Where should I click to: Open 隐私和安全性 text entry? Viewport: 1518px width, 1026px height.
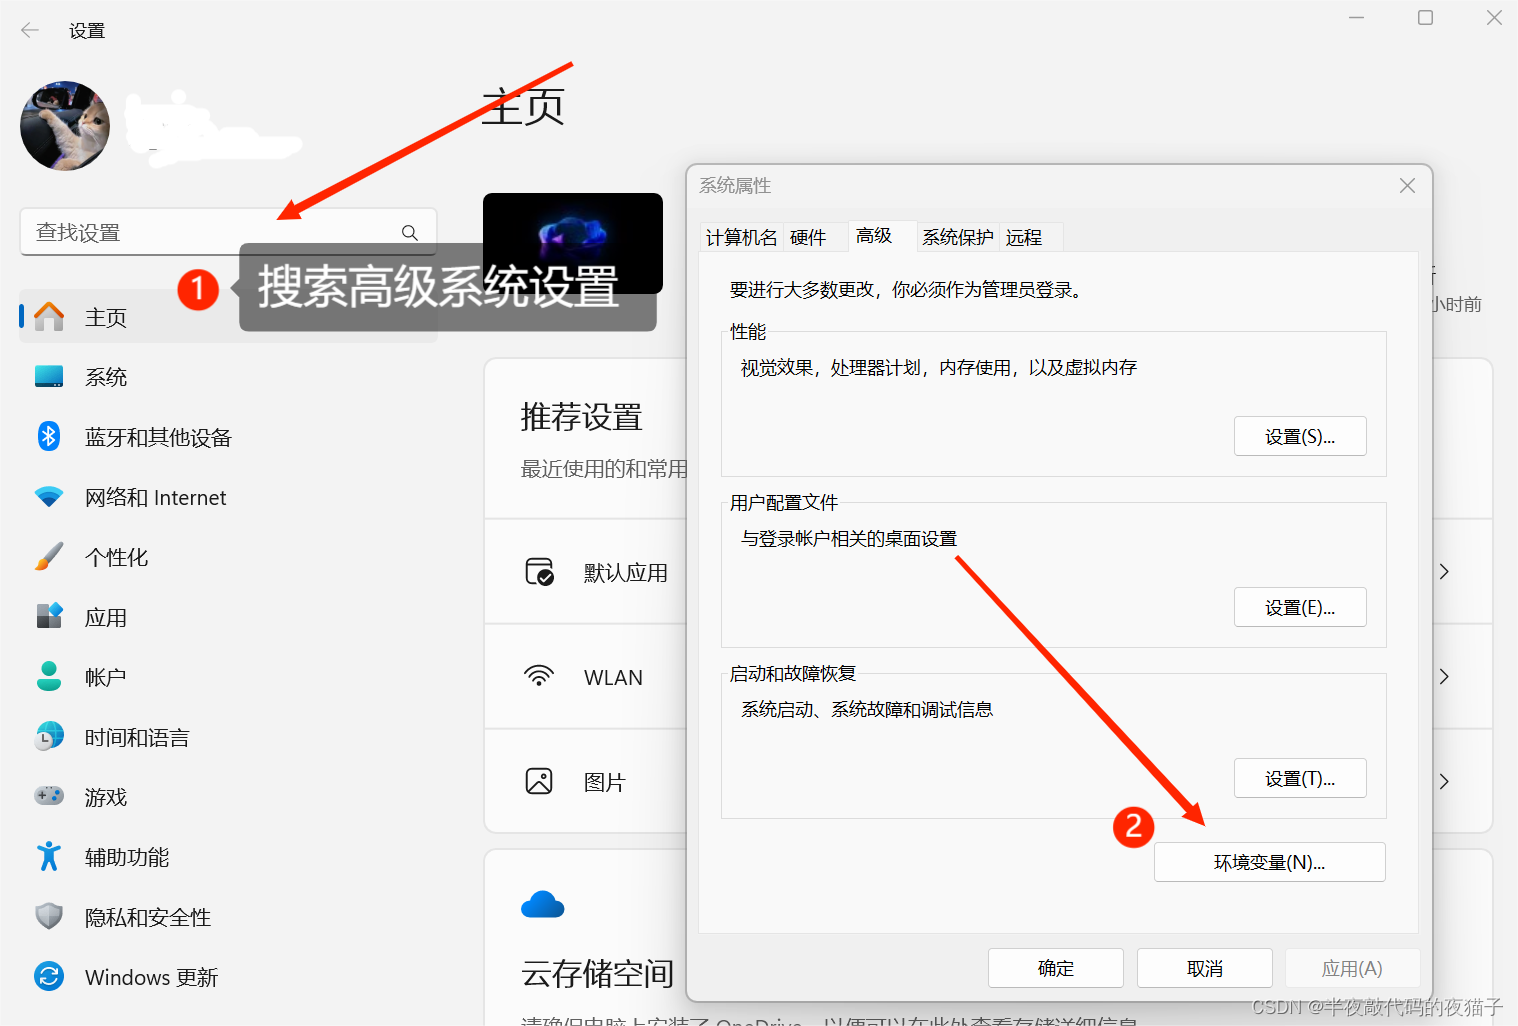(148, 917)
